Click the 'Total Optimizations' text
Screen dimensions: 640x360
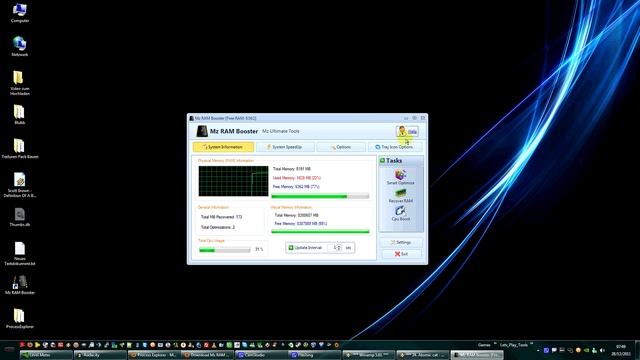point(218,227)
